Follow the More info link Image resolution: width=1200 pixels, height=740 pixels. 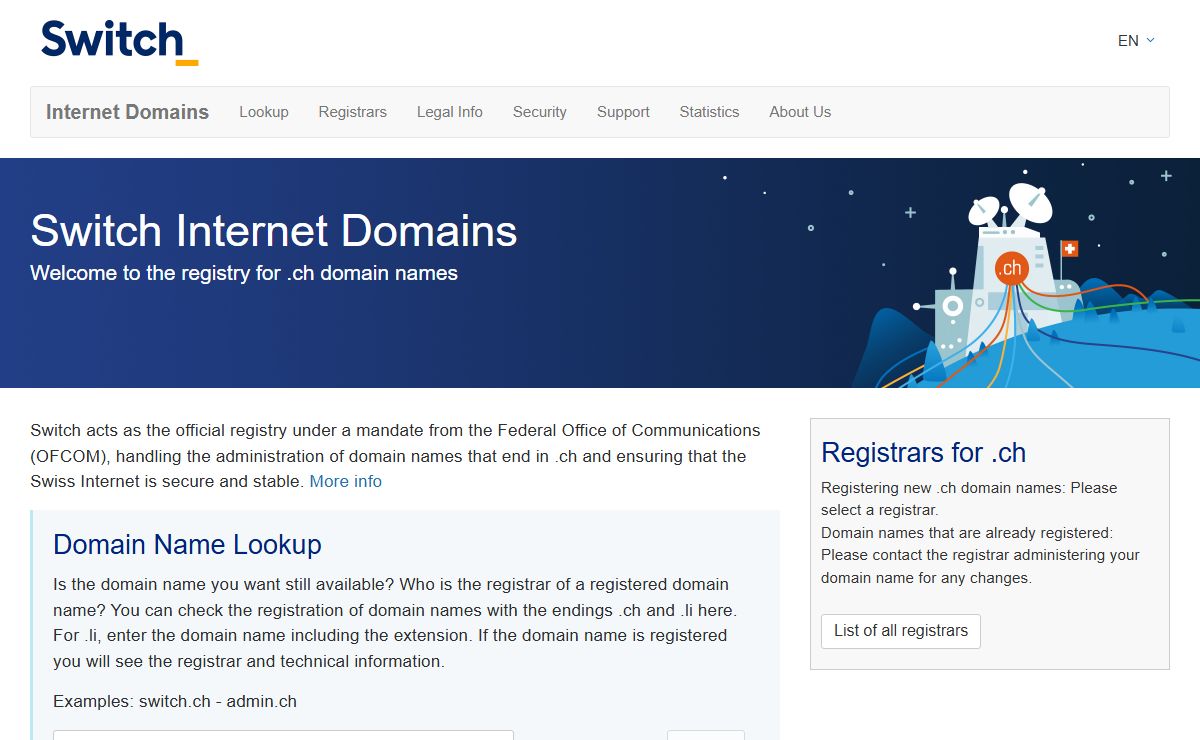345,481
